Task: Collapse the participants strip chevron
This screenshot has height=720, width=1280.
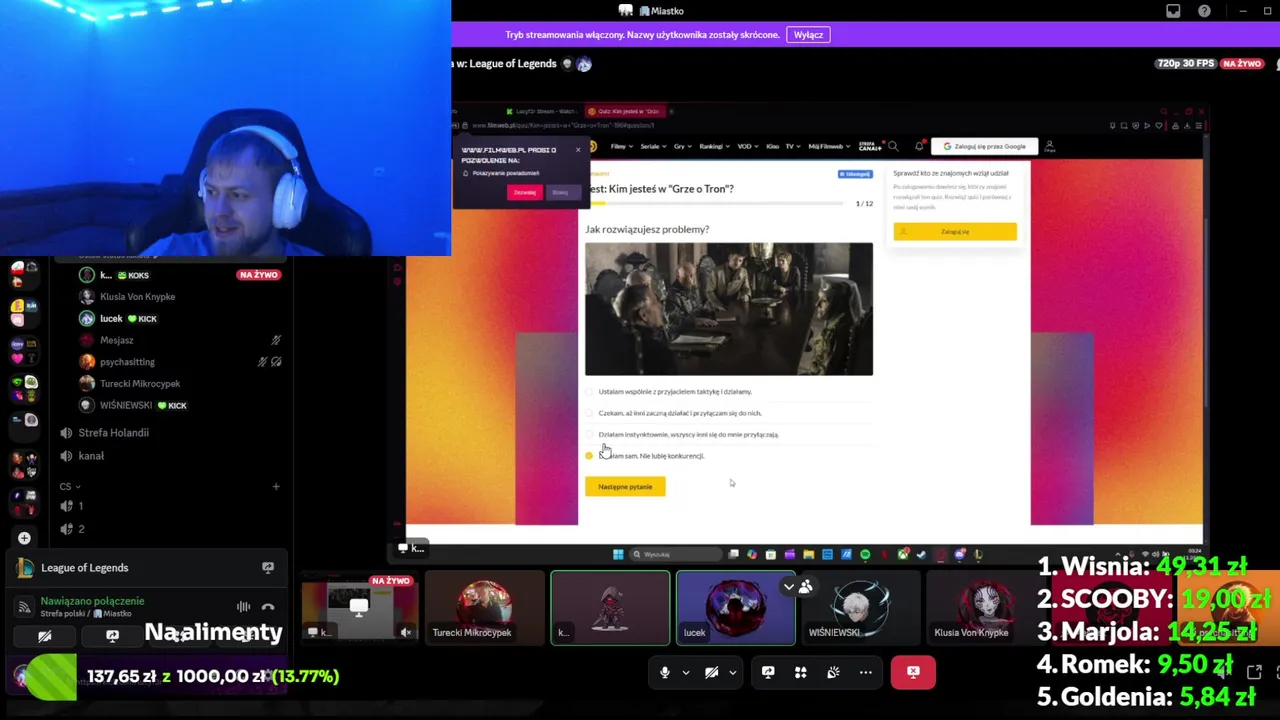Action: pyautogui.click(x=789, y=587)
